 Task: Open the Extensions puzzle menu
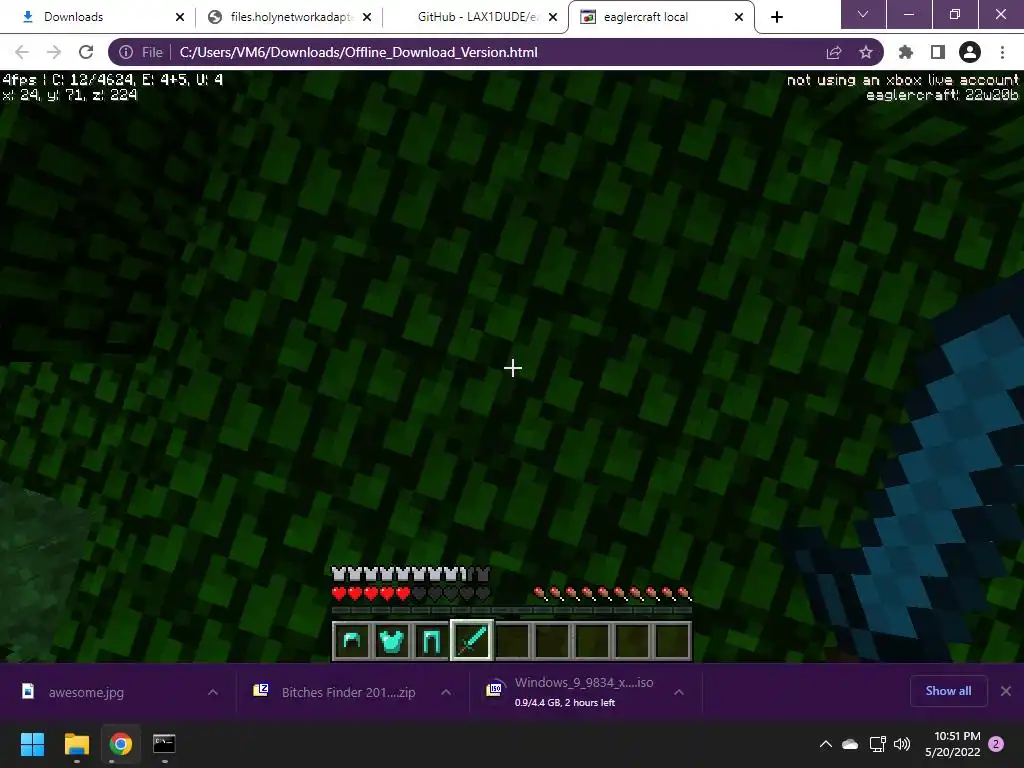906,52
